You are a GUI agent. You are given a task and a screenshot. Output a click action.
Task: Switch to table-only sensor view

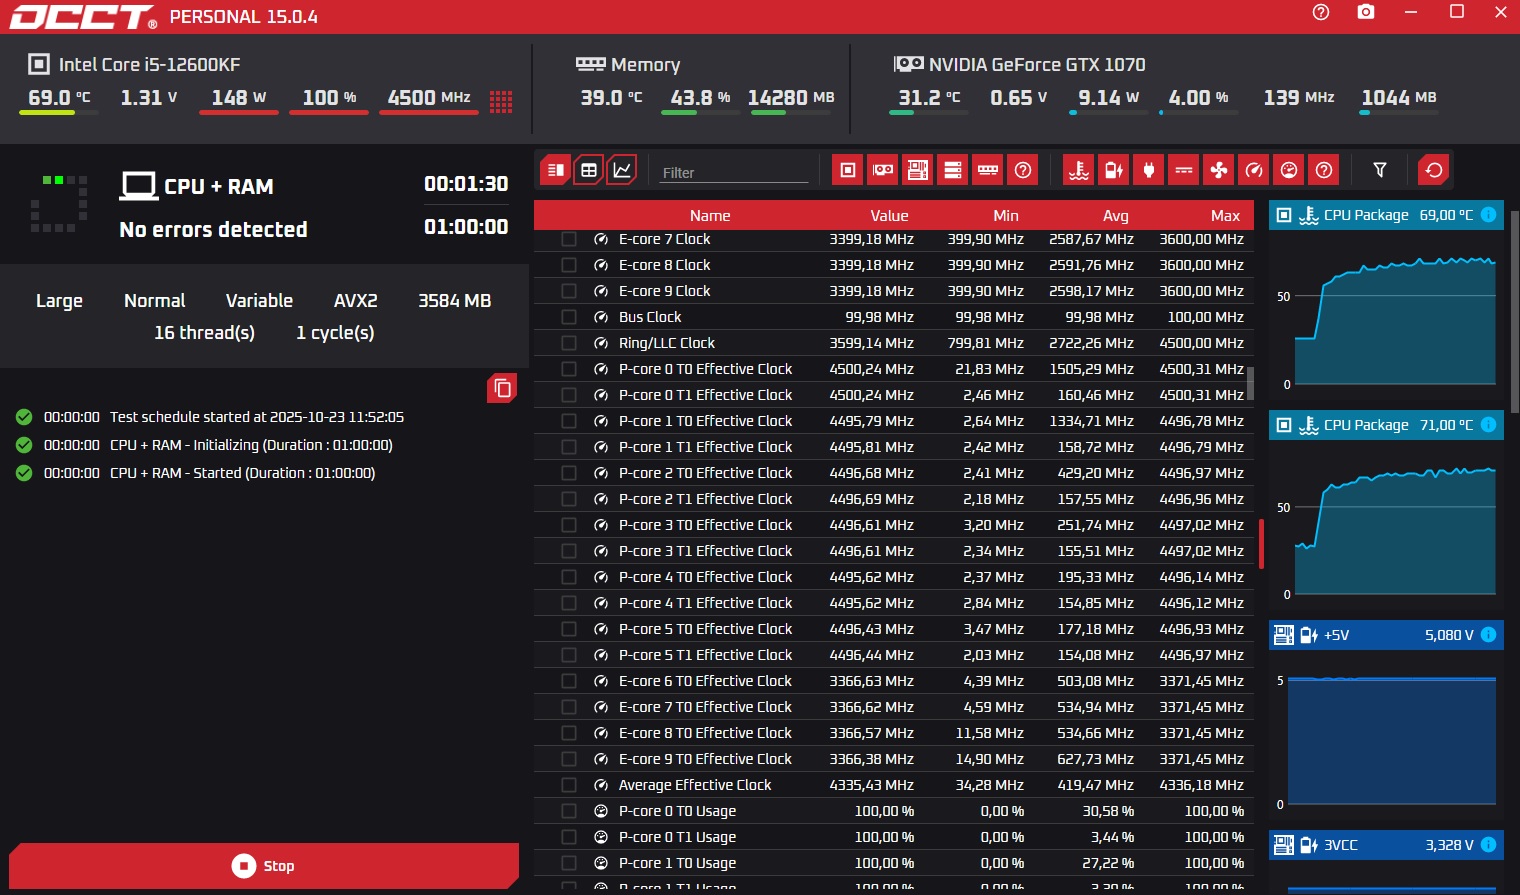point(589,170)
